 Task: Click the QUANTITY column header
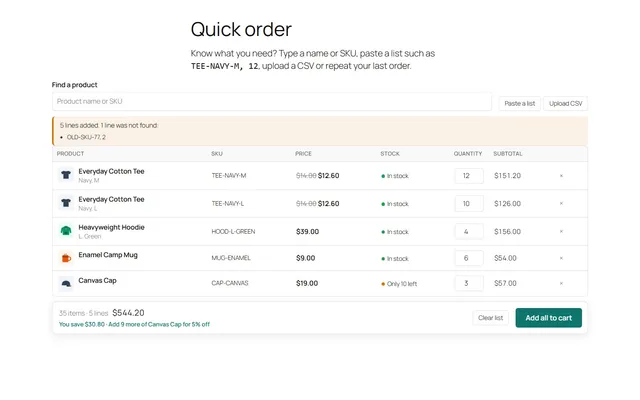click(x=468, y=153)
